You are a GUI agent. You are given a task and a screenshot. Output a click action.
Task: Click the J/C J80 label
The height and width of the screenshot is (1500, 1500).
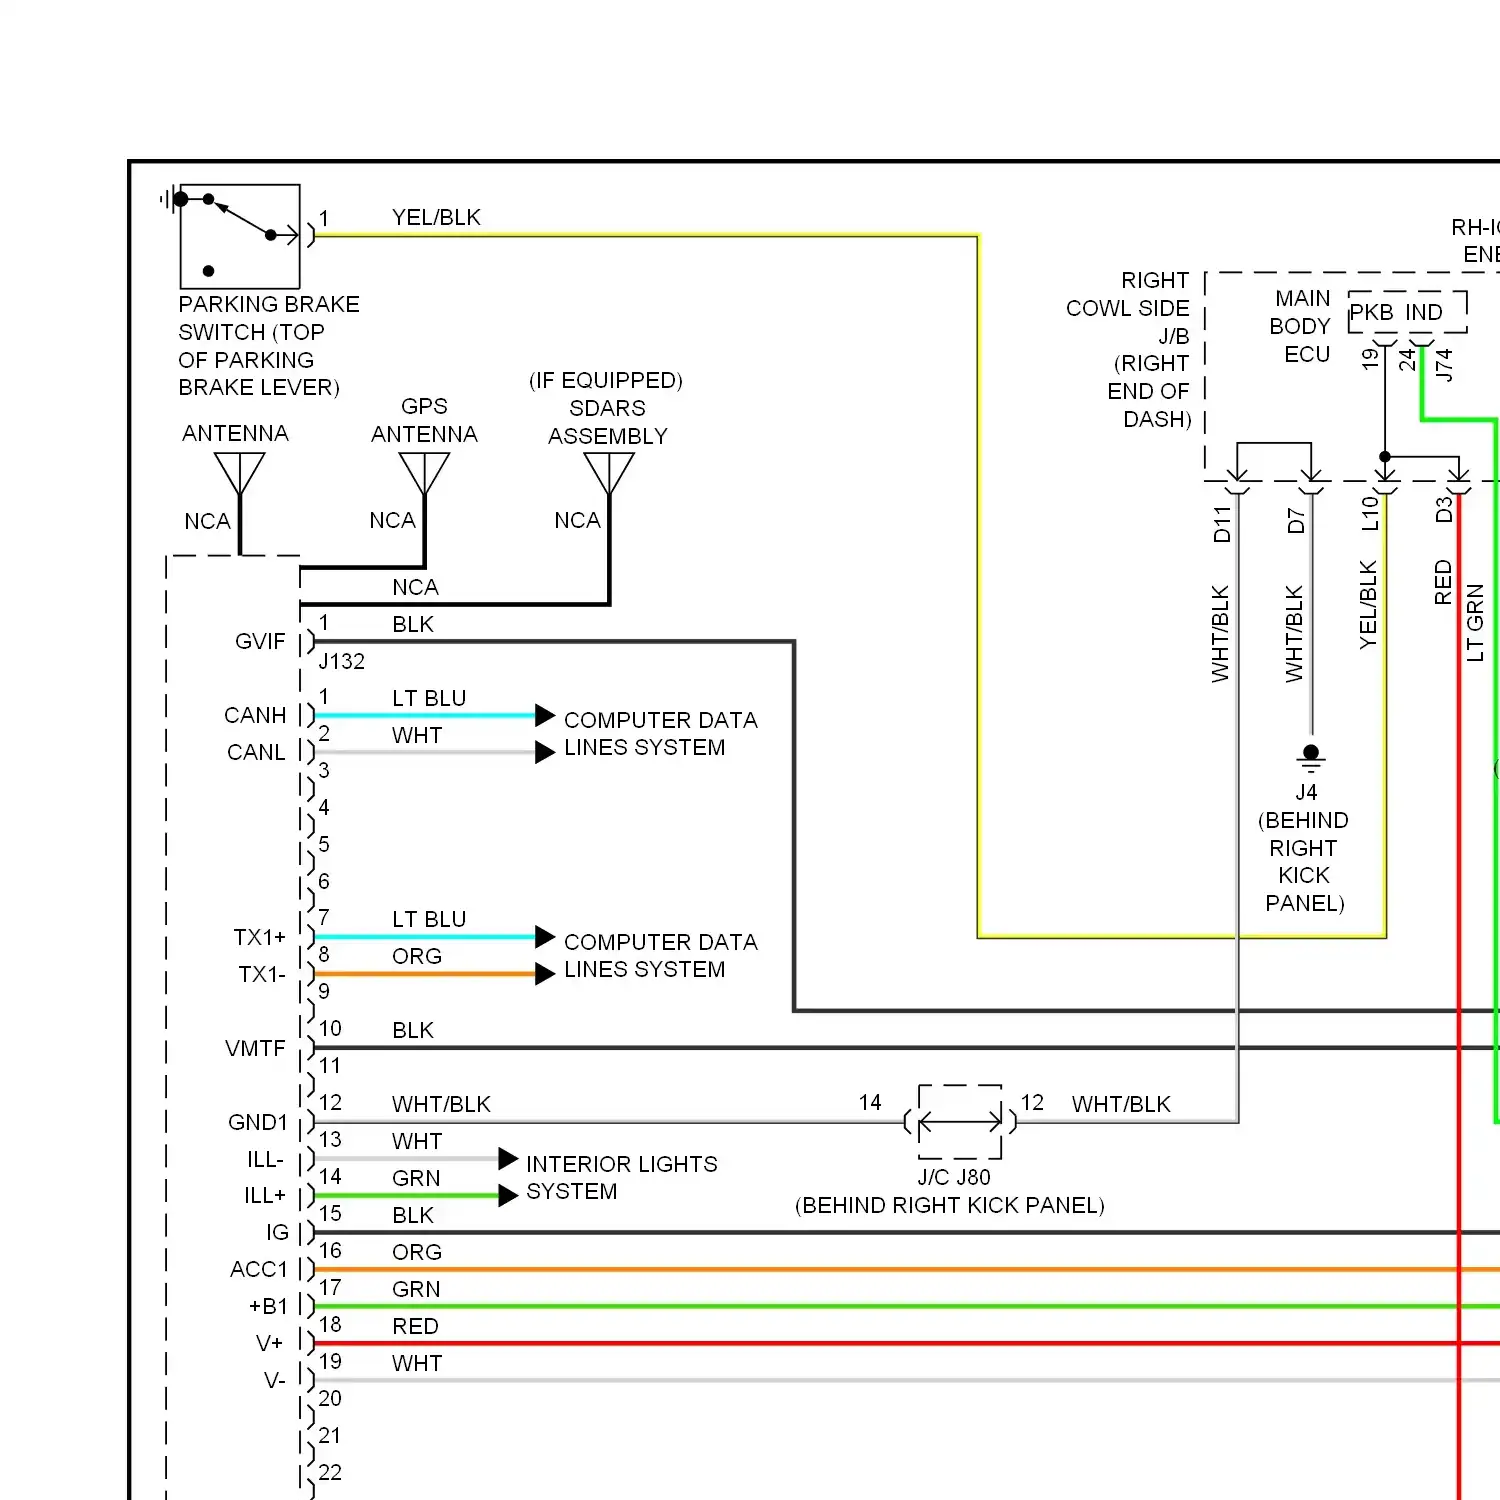pos(954,1177)
